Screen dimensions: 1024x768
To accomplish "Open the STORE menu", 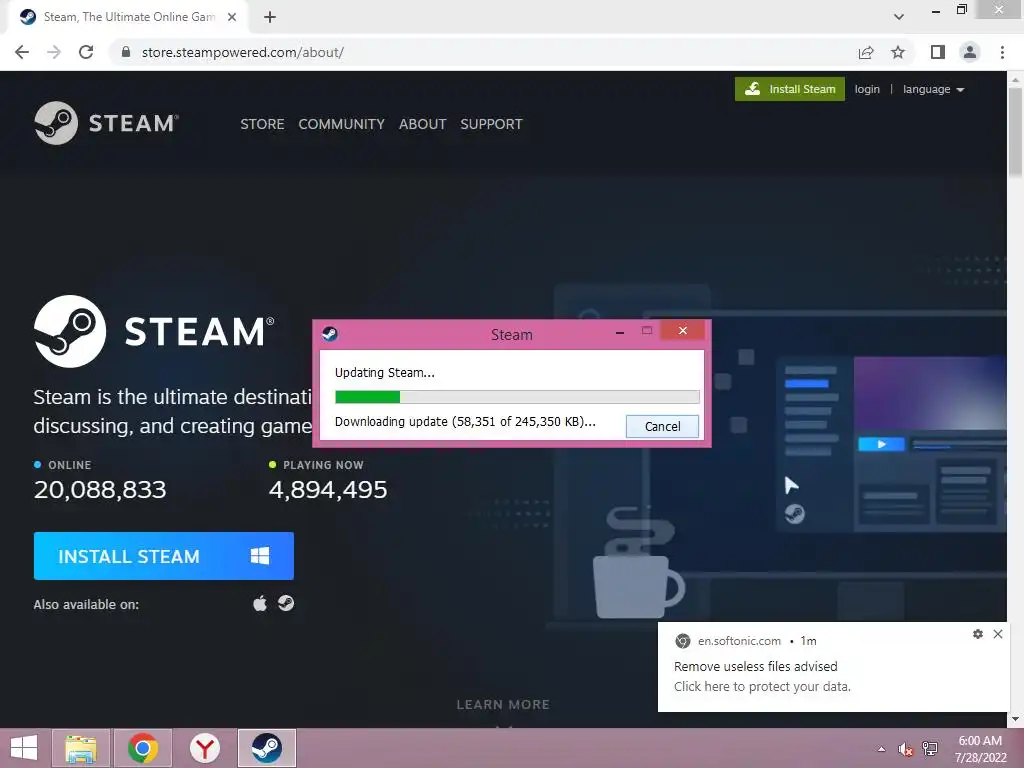I will click(x=262, y=124).
